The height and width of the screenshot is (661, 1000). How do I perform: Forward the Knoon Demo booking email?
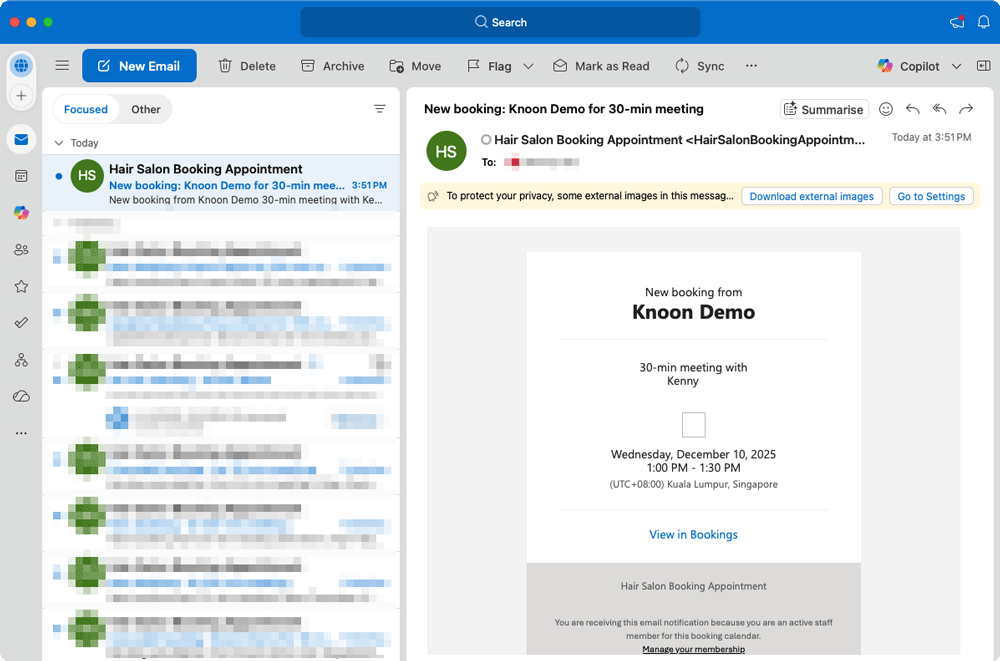click(x=966, y=109)
